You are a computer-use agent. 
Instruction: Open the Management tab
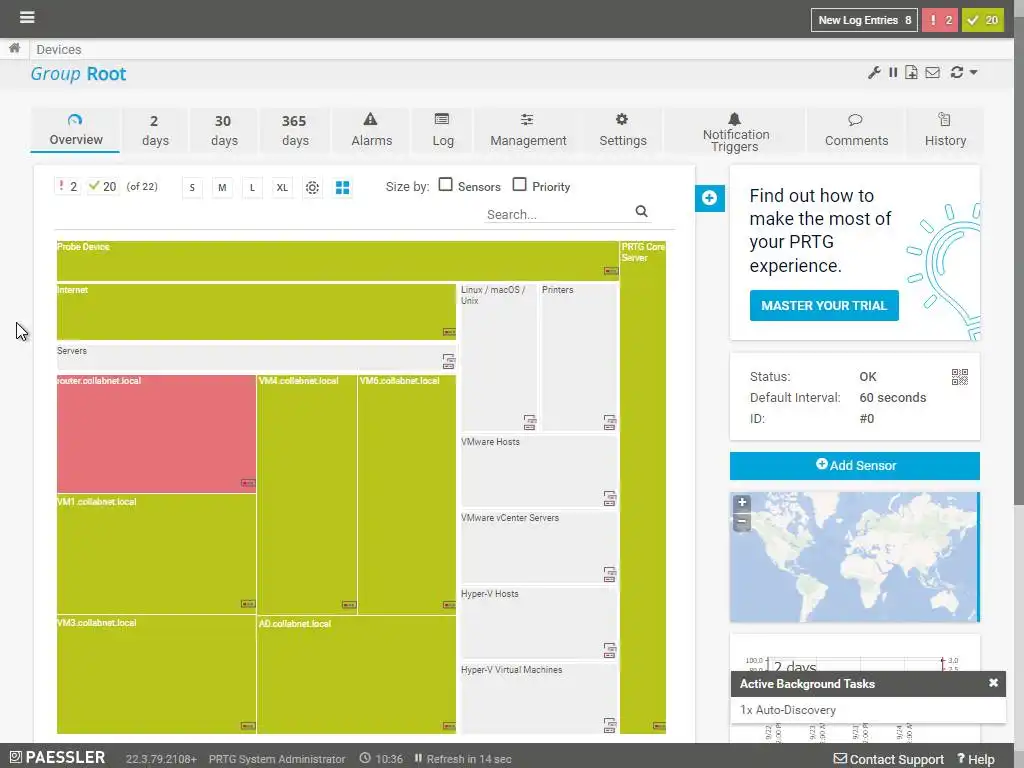(x=528, y=131)
